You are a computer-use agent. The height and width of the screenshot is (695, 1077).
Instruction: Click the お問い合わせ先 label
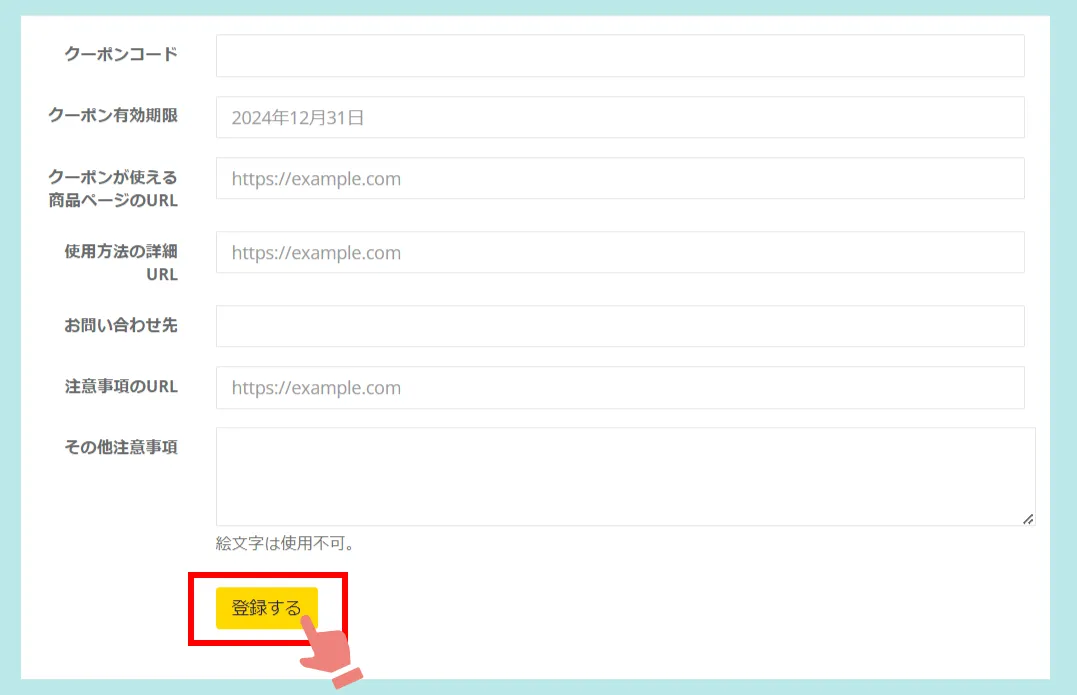click(x=121, y=325)
